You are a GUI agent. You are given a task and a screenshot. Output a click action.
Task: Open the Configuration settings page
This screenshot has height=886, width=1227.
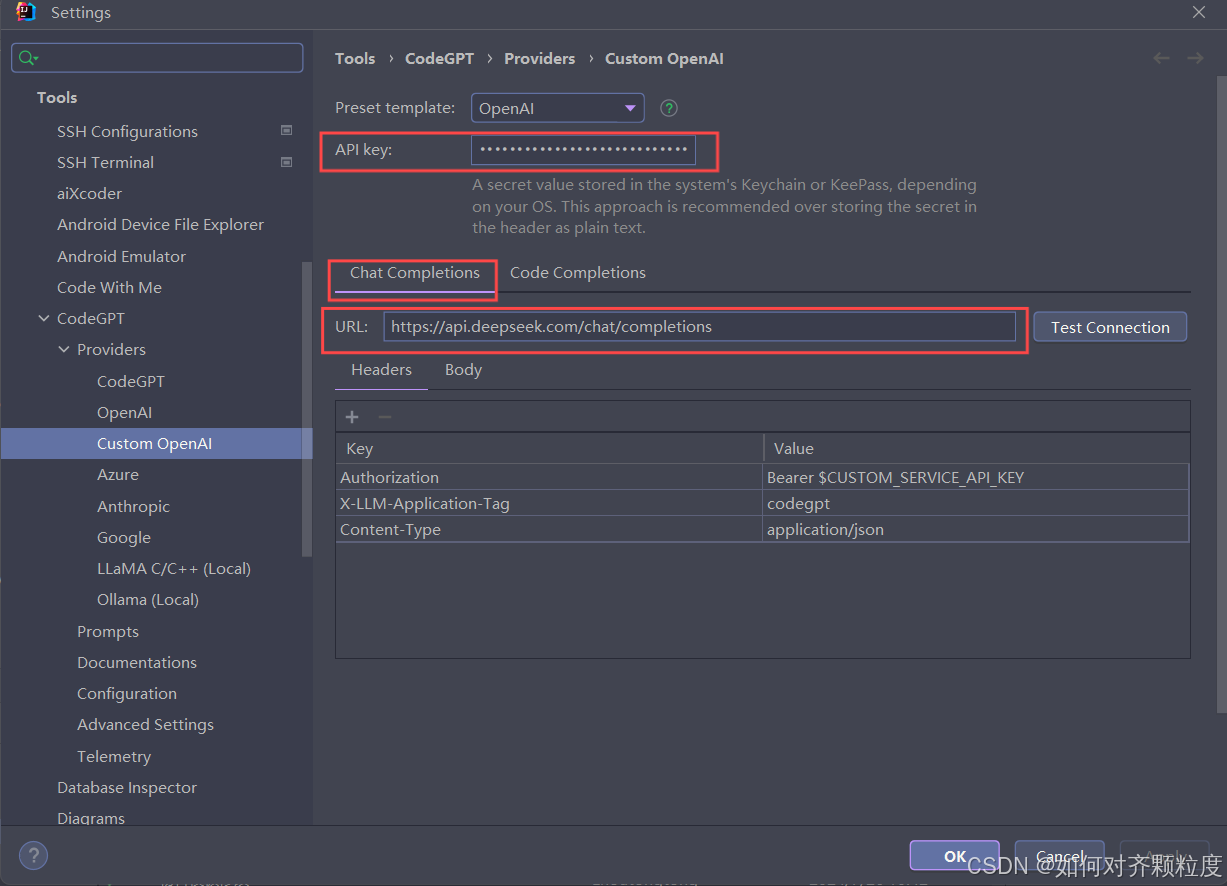(x=127, y=693)
